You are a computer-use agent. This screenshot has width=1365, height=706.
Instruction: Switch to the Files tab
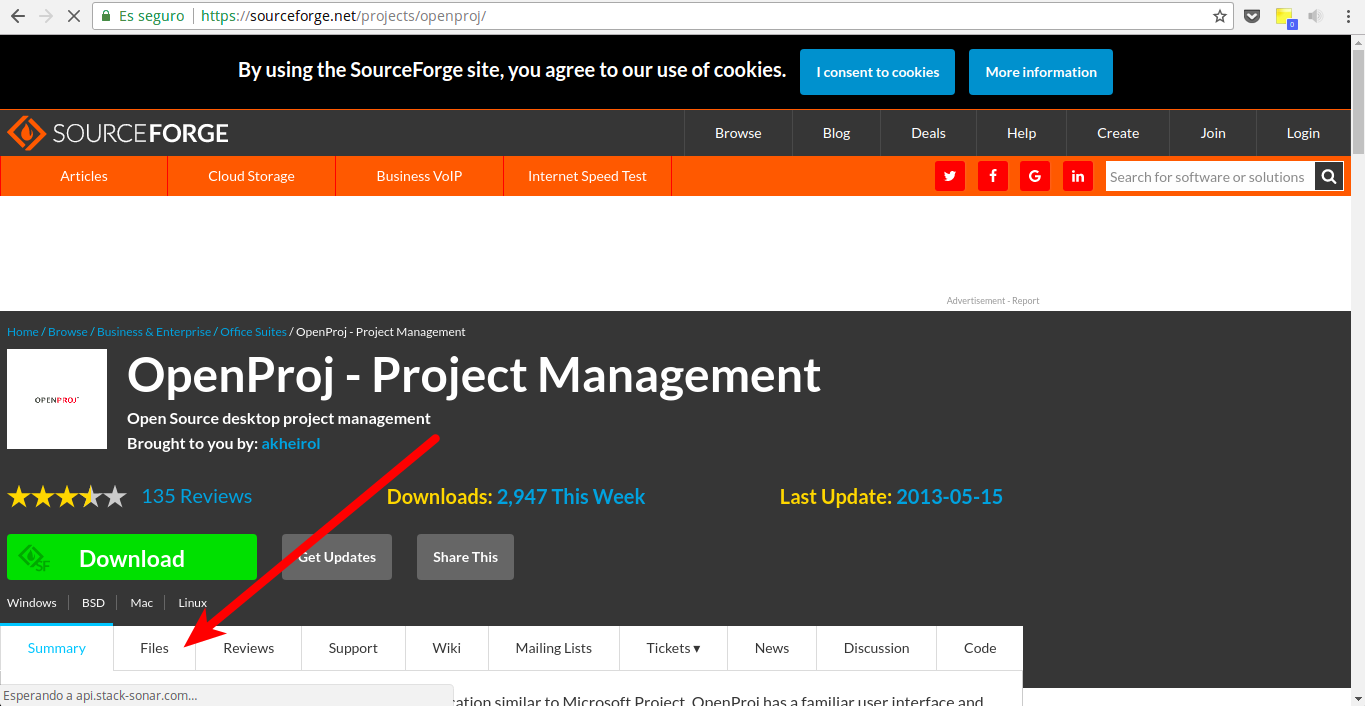click(x=154, y=648)
